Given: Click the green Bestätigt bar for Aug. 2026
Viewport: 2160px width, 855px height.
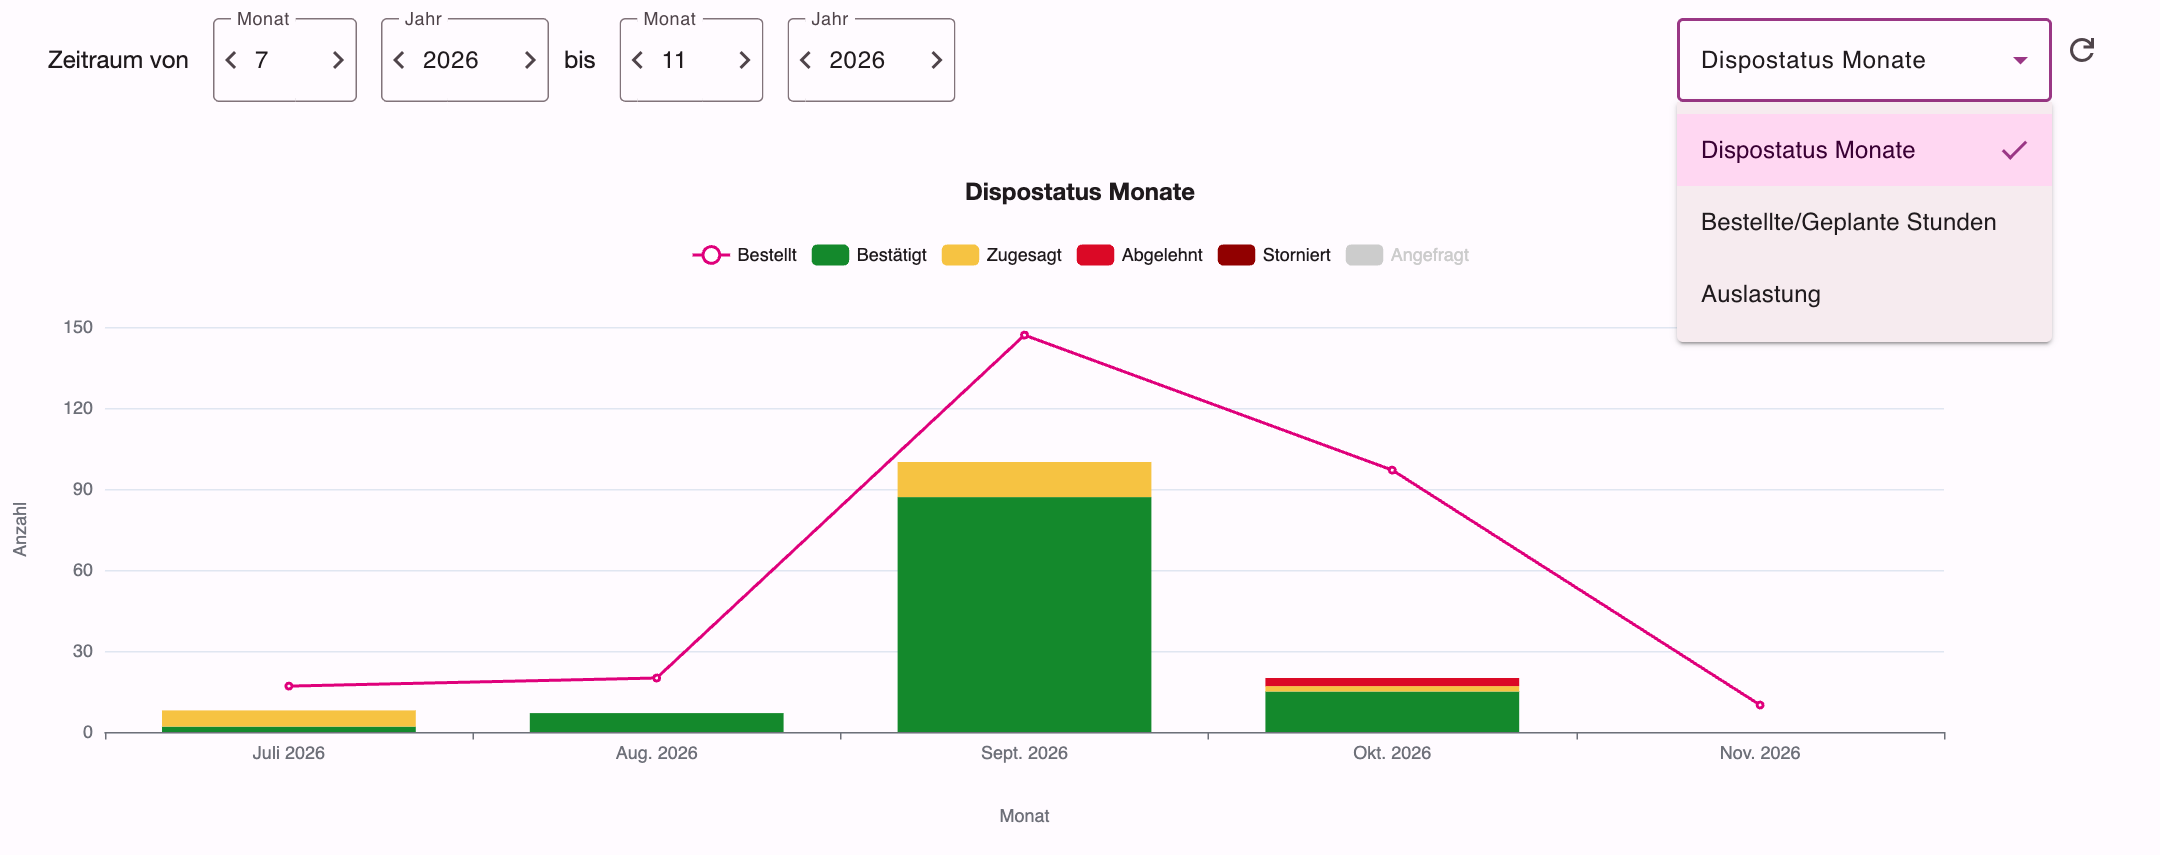Looking at the screenshot, I should tap(656, 722).
